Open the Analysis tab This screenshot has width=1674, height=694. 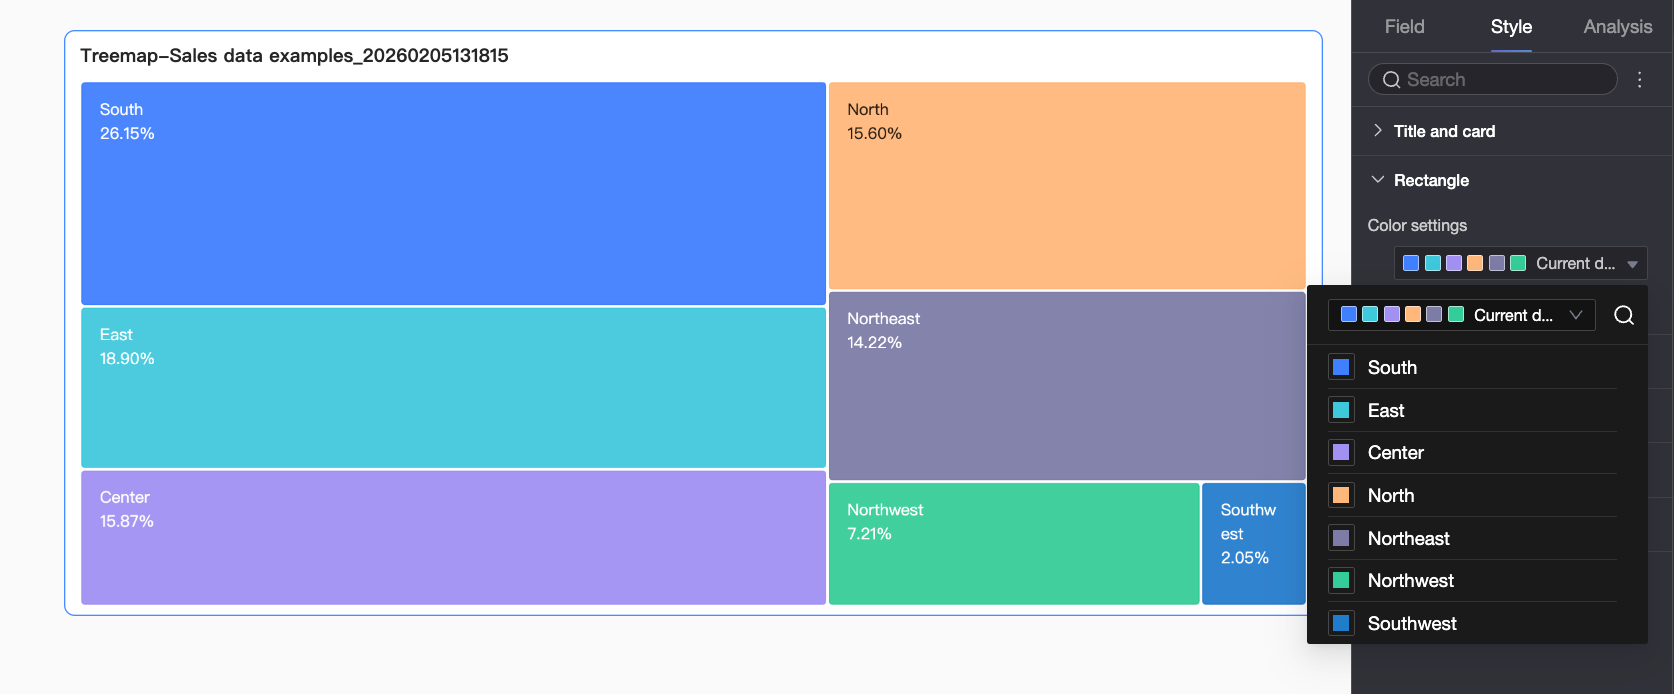point(1617,27)
